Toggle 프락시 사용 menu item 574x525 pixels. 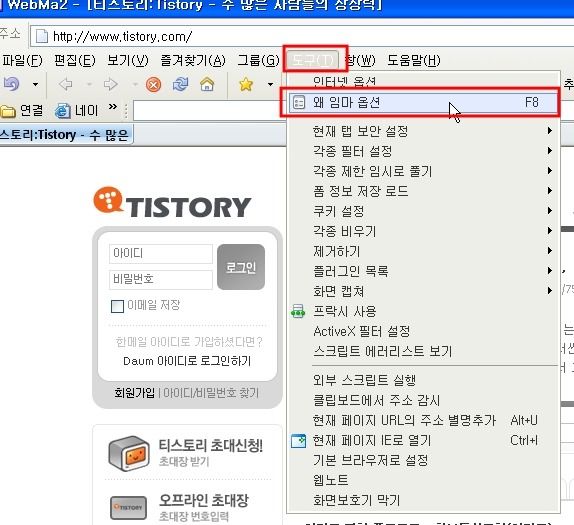pos(423,311)
